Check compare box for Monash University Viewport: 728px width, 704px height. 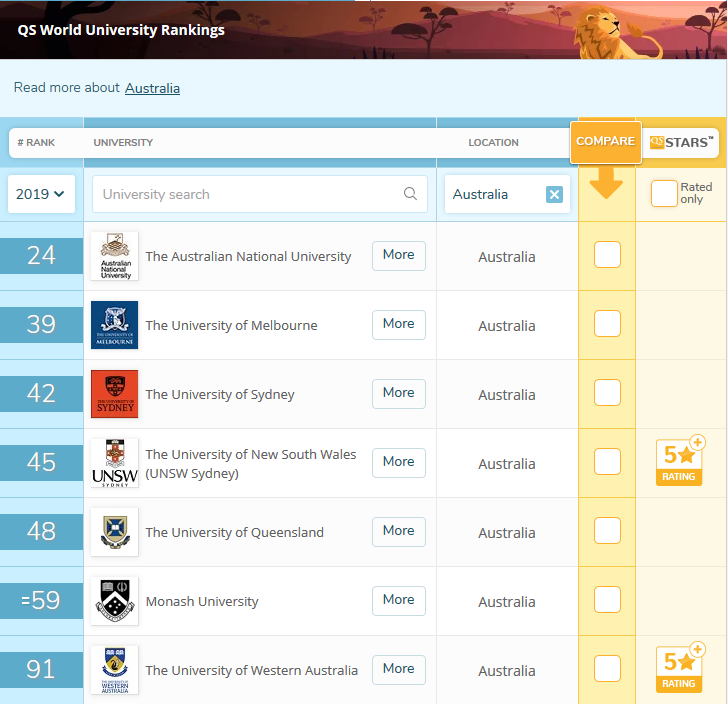607,600
